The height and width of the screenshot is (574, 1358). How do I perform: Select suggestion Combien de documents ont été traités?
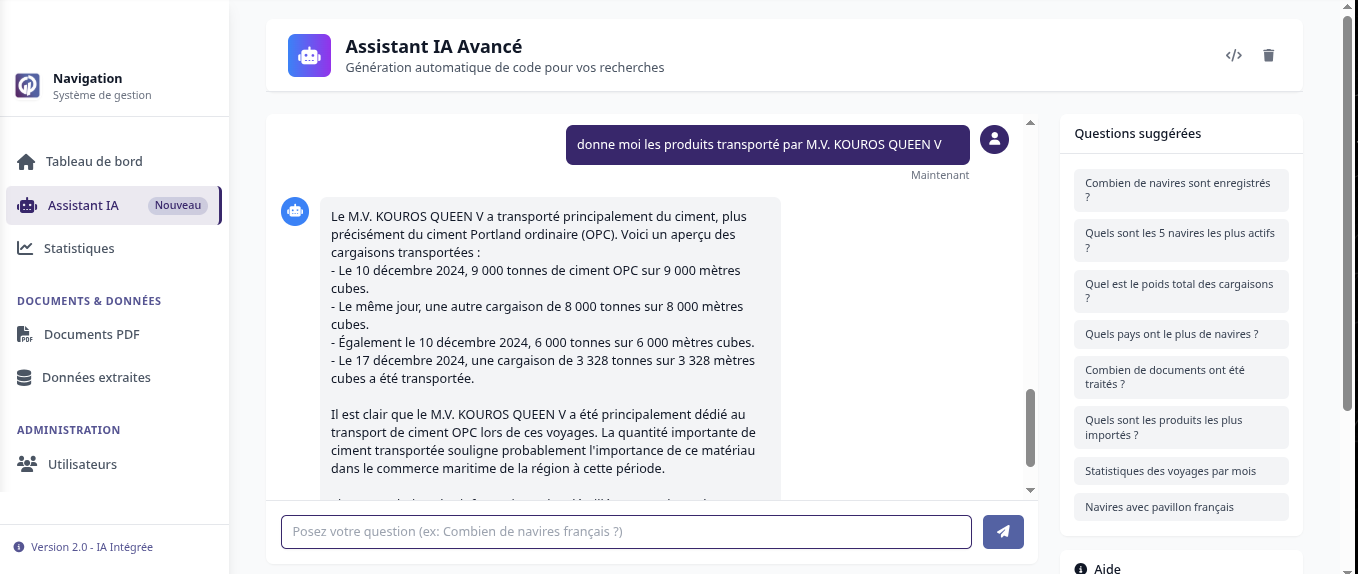coord(1181,377)
